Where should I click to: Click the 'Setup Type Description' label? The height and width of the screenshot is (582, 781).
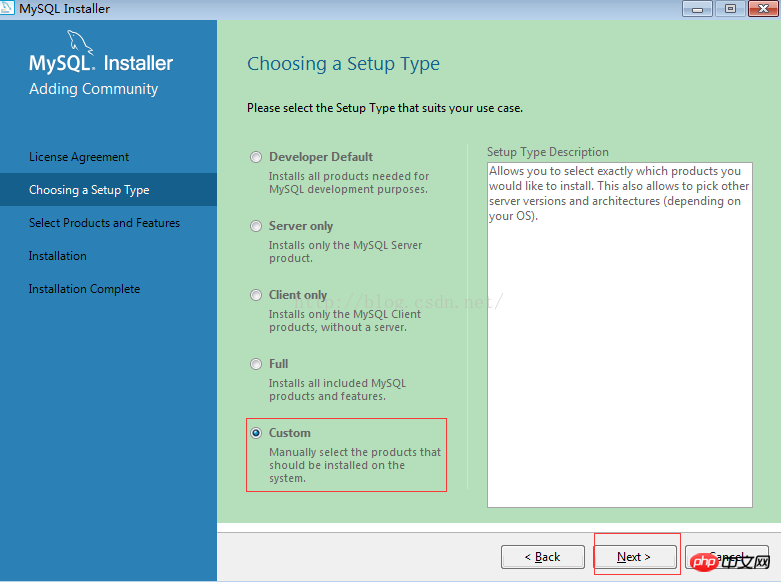tap(548, 152)
